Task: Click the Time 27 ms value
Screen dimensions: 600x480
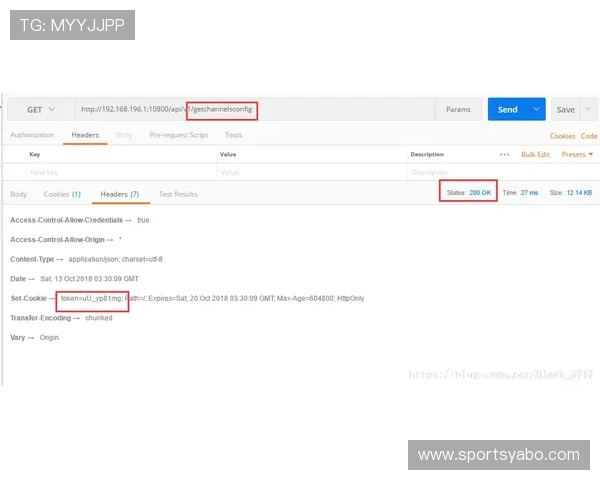Action: [529, 193]
